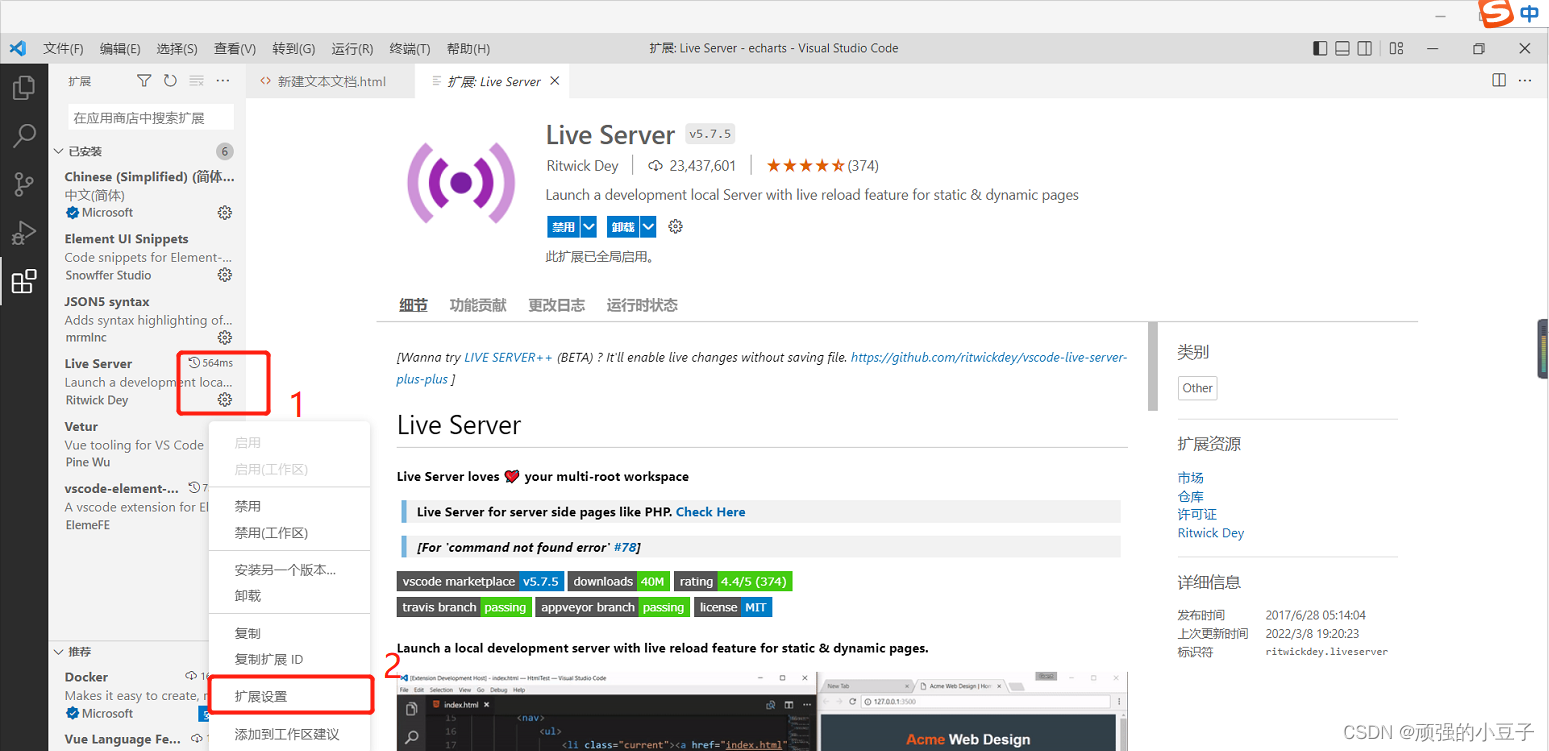Image resolution: width=1549 pixels, height=751 pixels.
Task: Click the Other category tag
Action: pos(1197,388)
